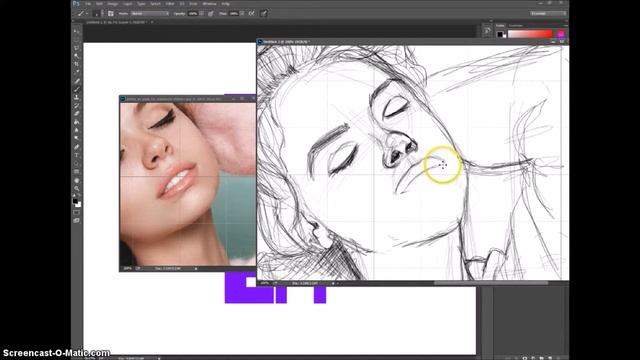Click the Opacity value field
The width and height of the screenshot is (640, 360).
click(193, 13)
